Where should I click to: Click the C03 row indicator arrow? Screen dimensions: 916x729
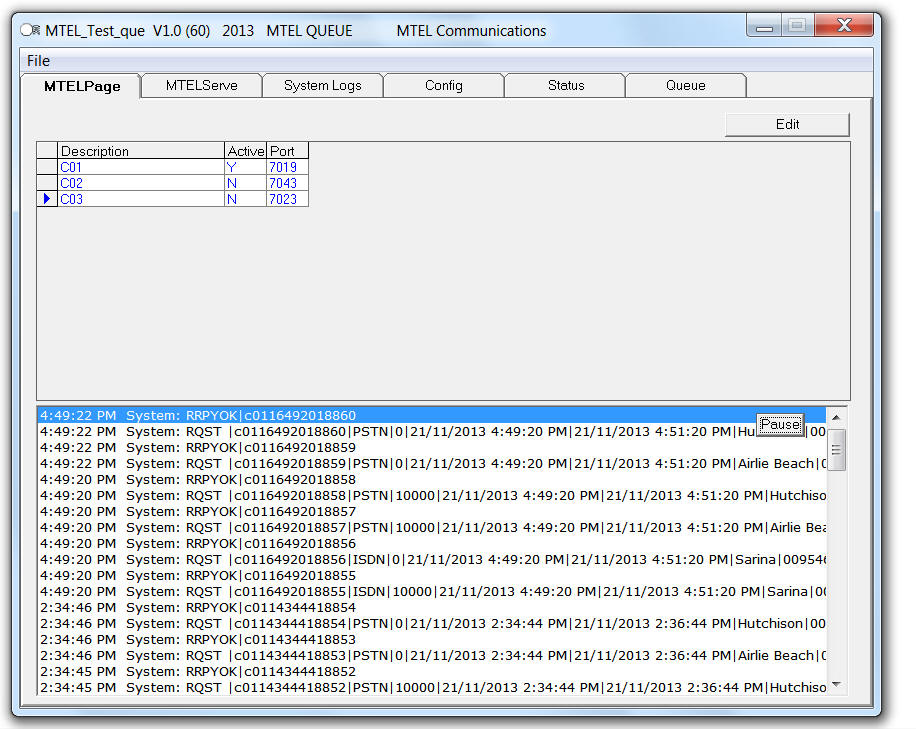47,200
